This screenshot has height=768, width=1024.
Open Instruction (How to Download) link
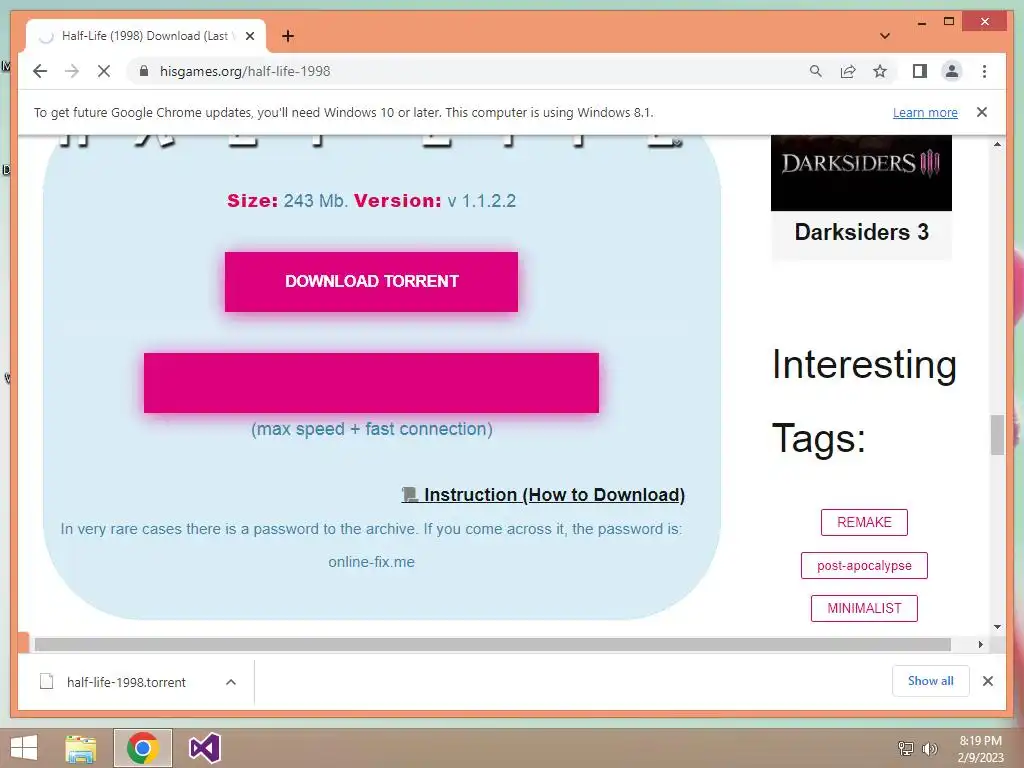[543, 495]
